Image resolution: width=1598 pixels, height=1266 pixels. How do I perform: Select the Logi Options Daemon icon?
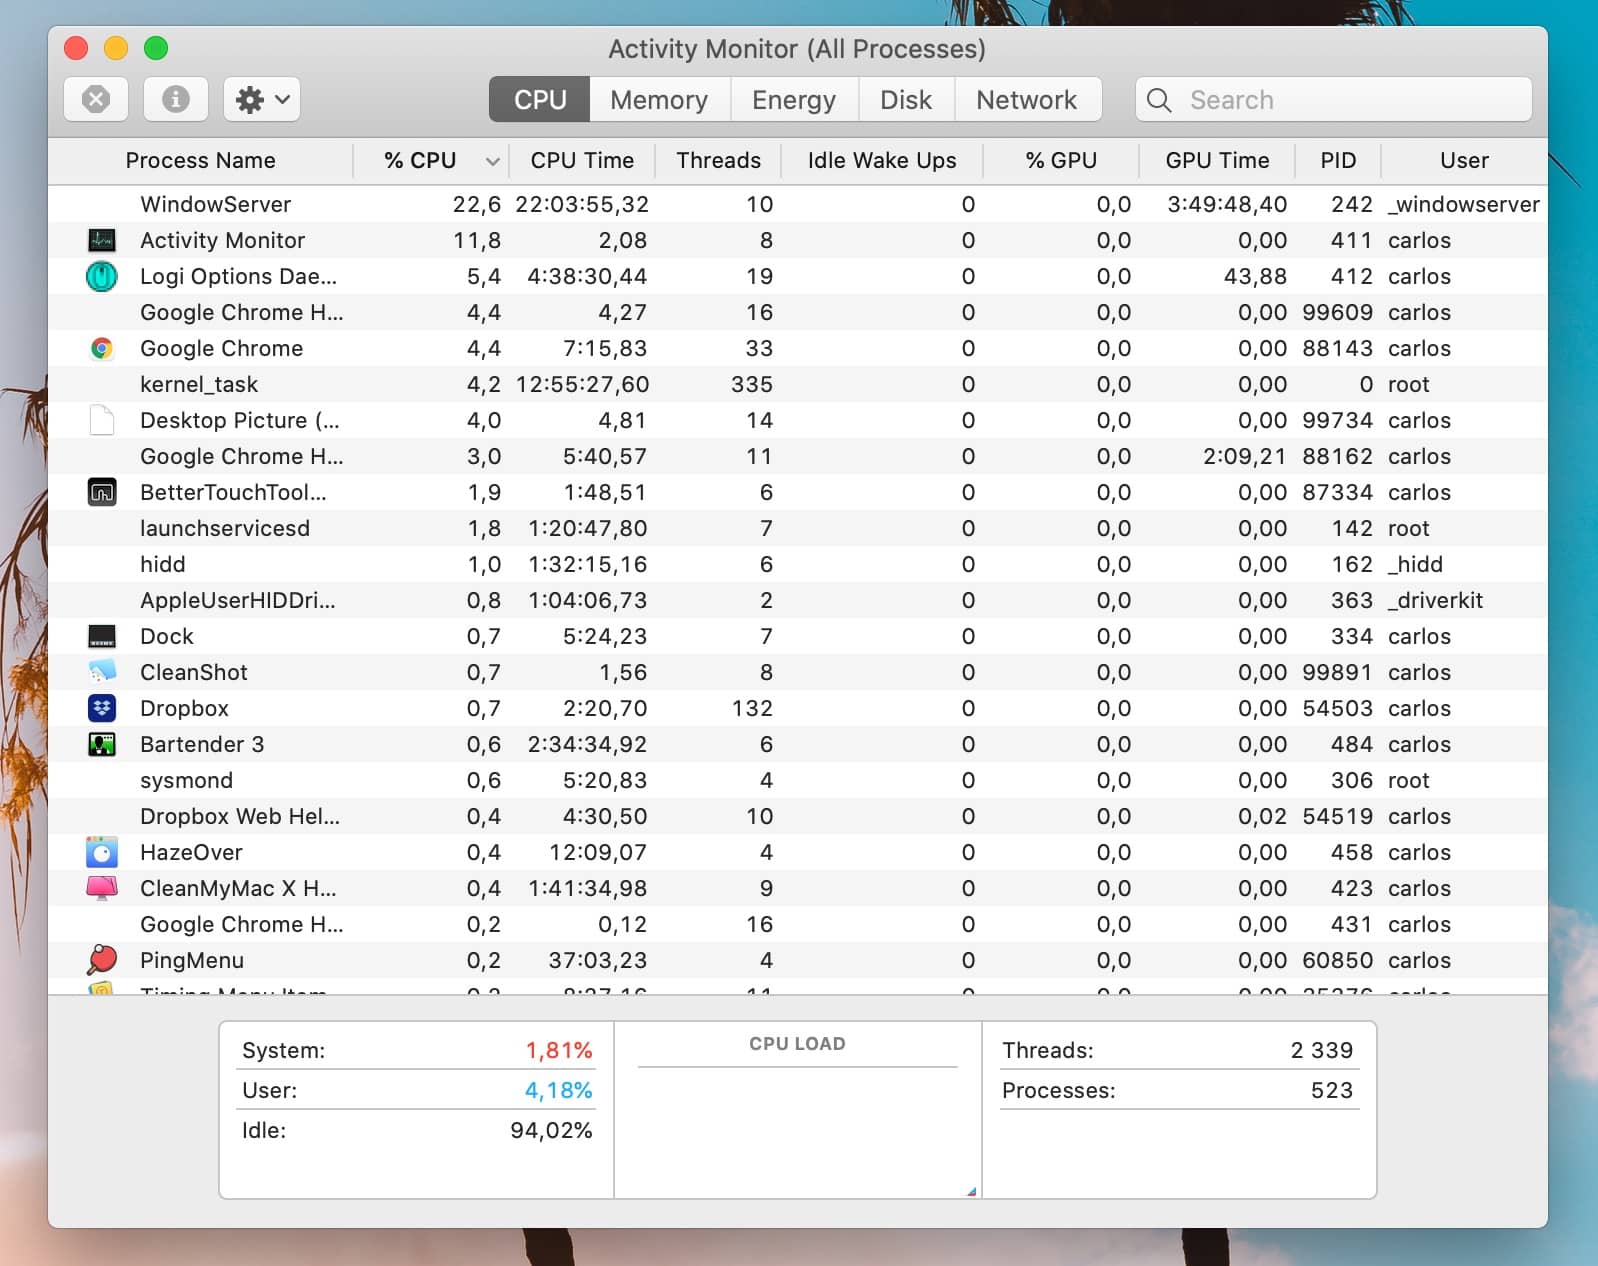pyautogui.click(x=102, y=276)
